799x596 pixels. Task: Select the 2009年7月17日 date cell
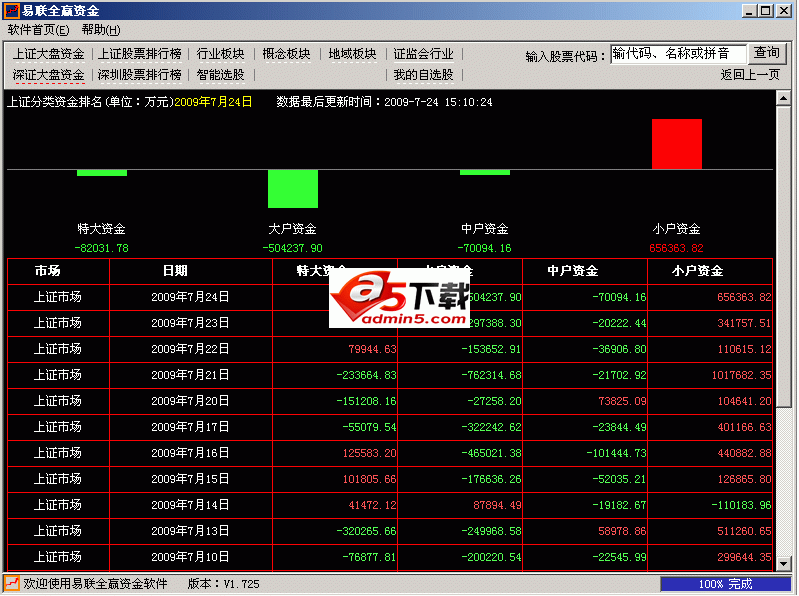pos(191,427)
